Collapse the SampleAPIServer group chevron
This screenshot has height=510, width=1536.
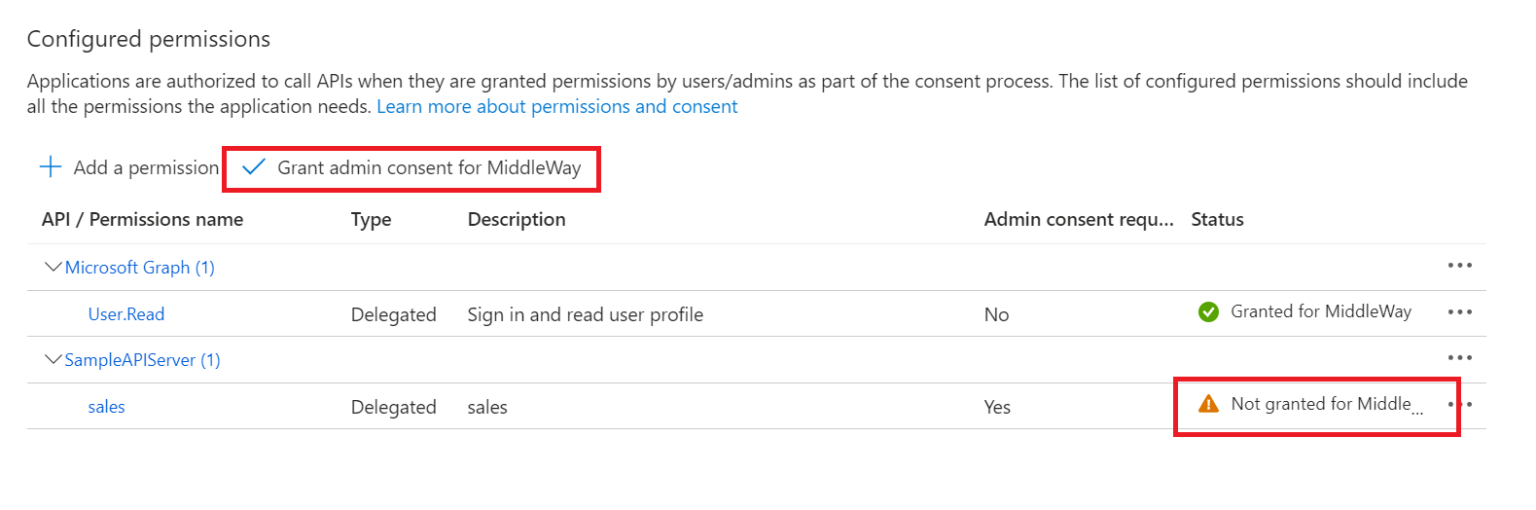(54, 359)
